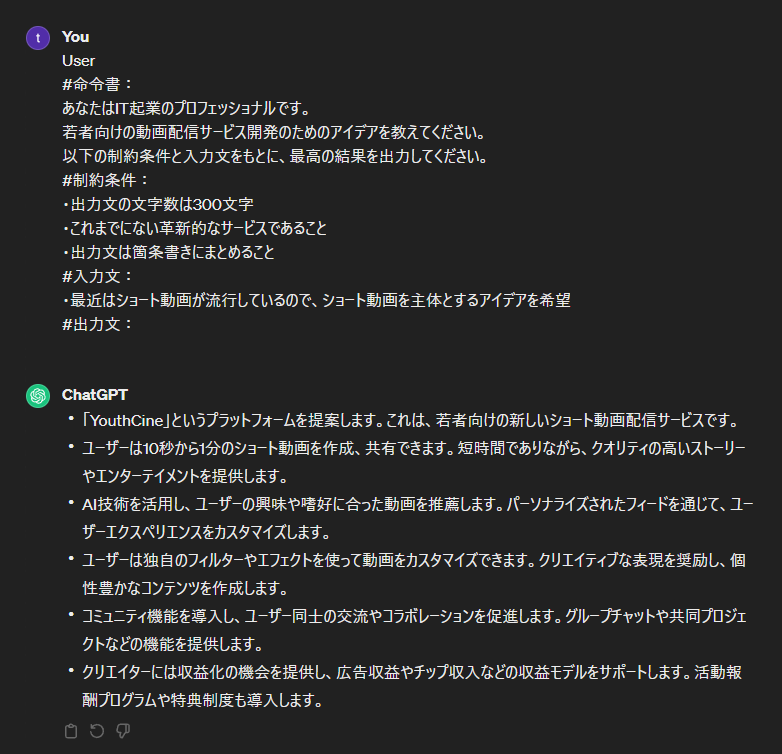
Task: Click the YouthCine platform bullet point
Action: point(410,420)
